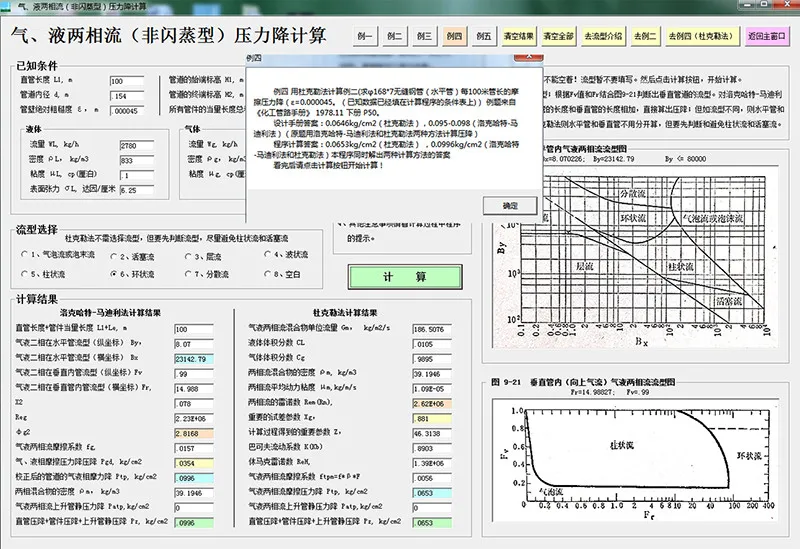Edit the 直管长度 L1 field
The height and width of the screenshot is (549, 800).
click(127, 81)
